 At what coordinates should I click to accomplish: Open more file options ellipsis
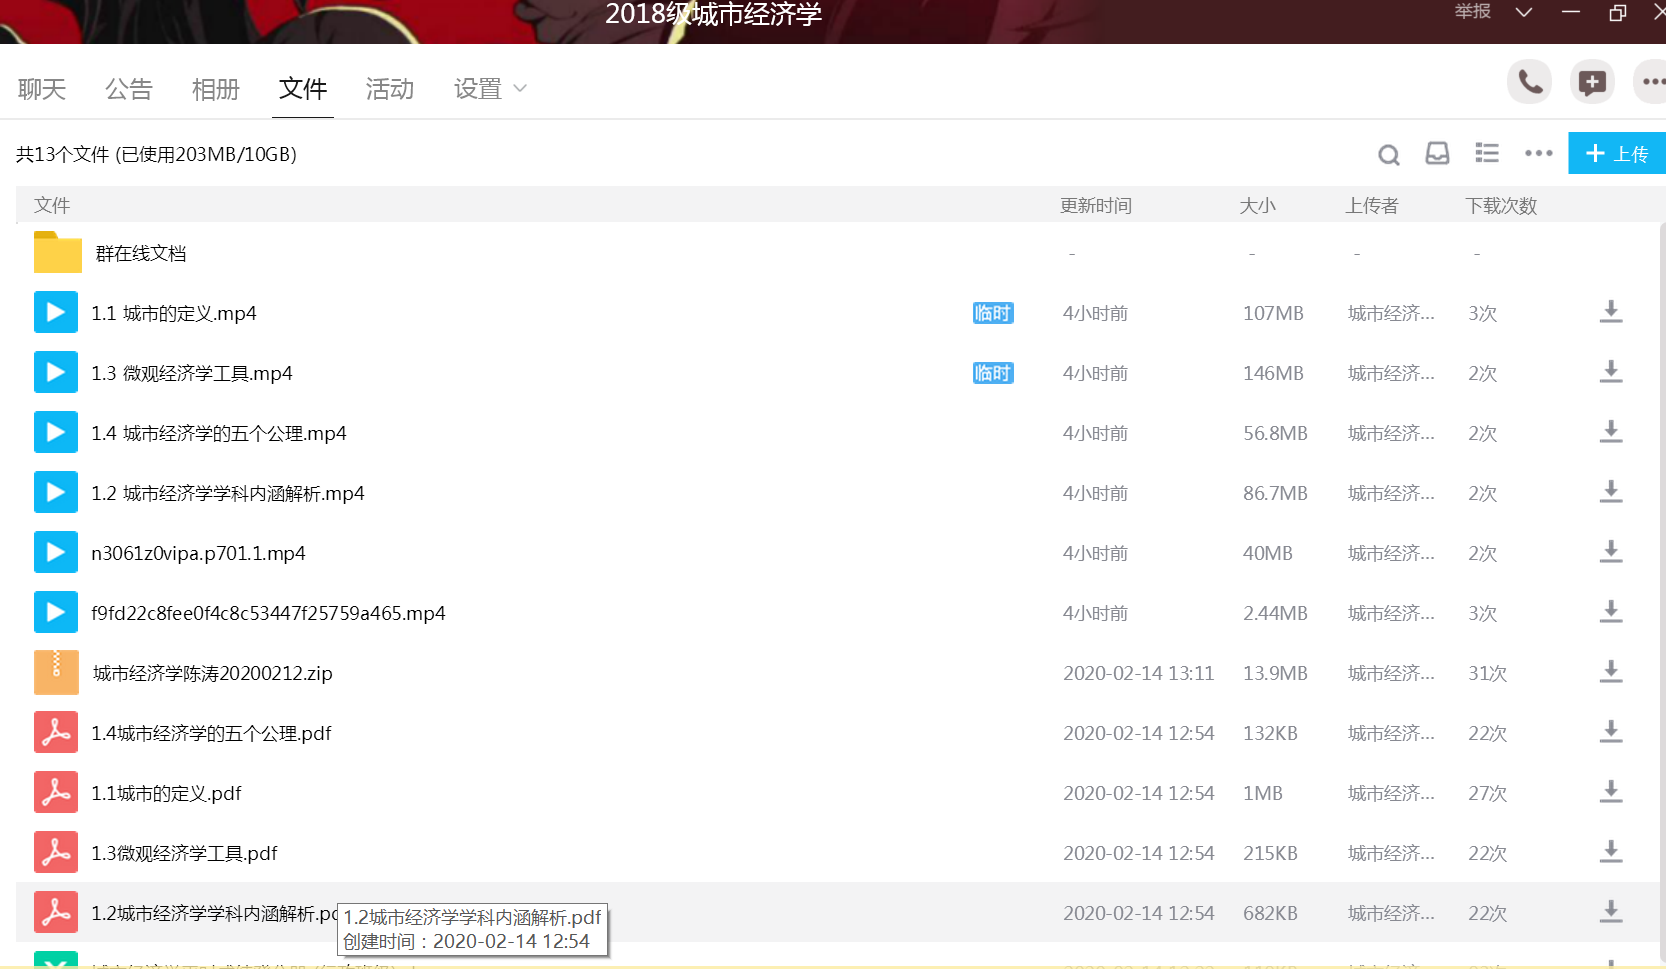coord(1538,153)
